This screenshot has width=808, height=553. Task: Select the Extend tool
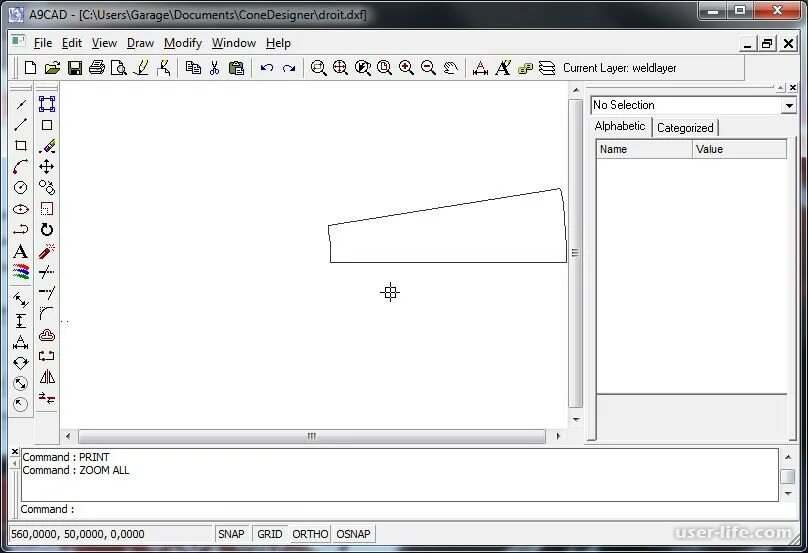pos(47,293)
